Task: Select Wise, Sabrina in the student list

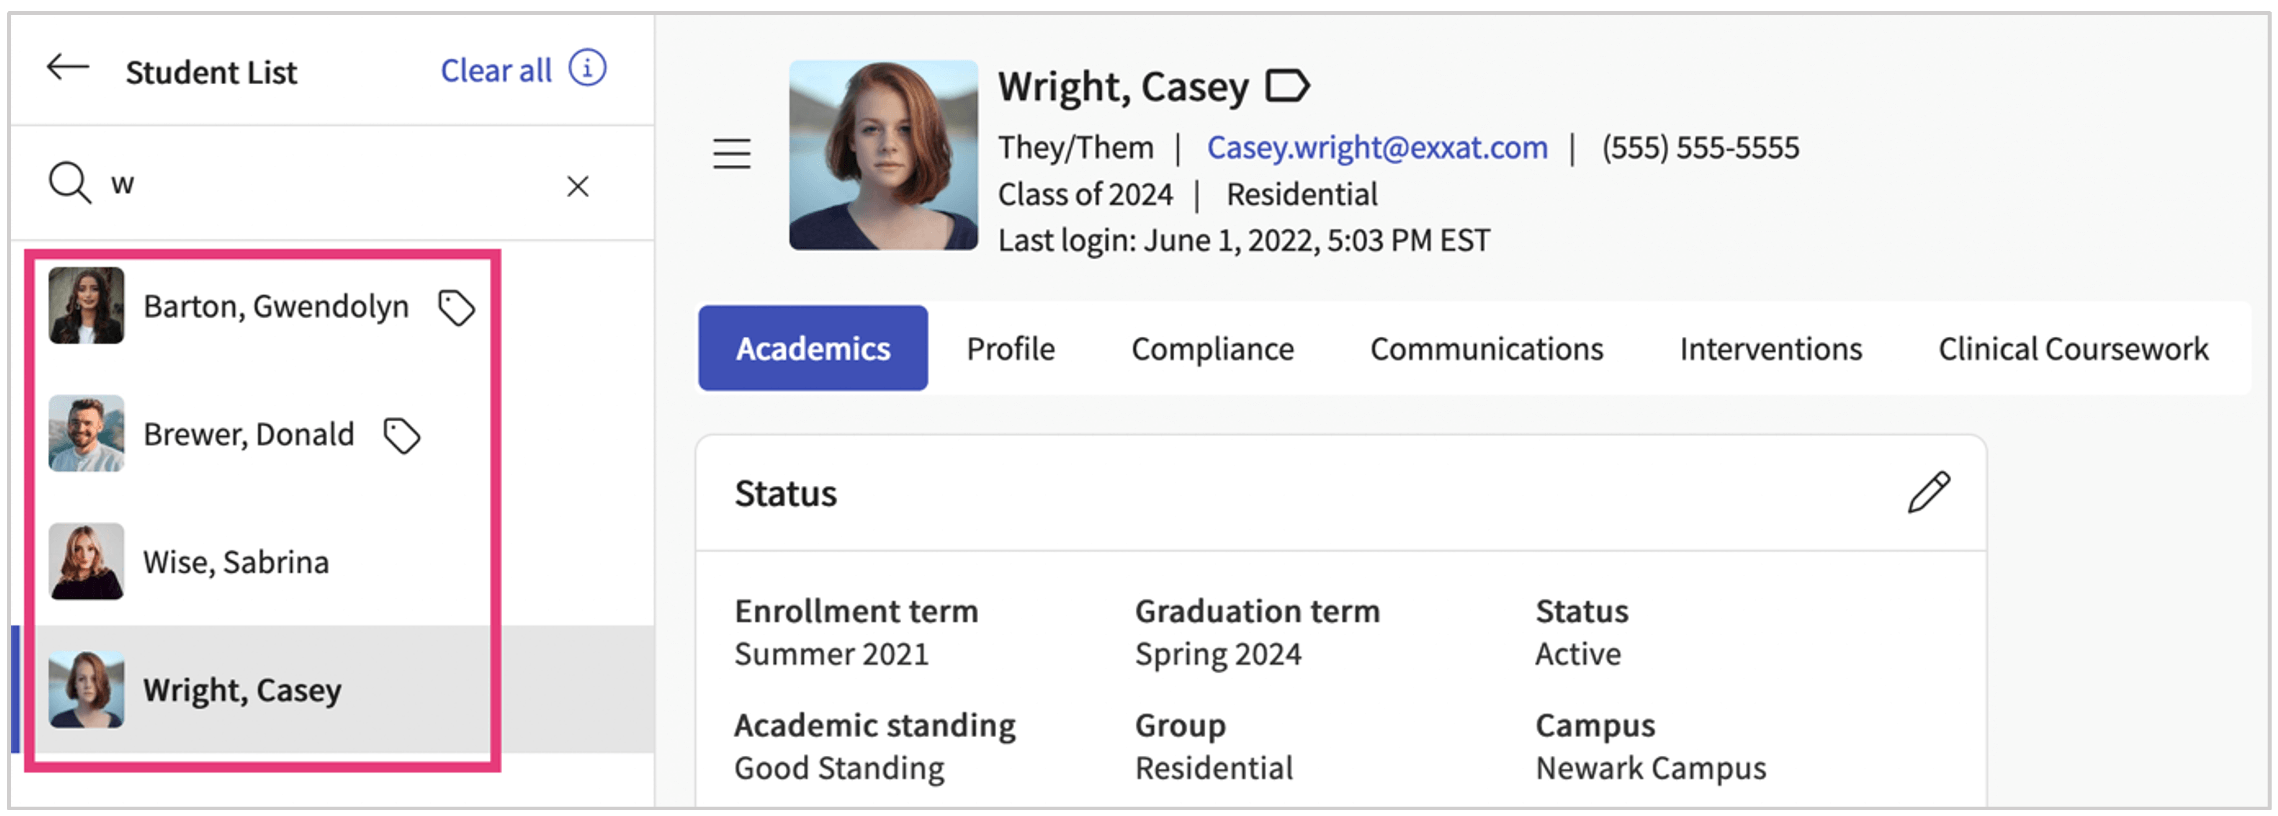Action: (236, 563)
